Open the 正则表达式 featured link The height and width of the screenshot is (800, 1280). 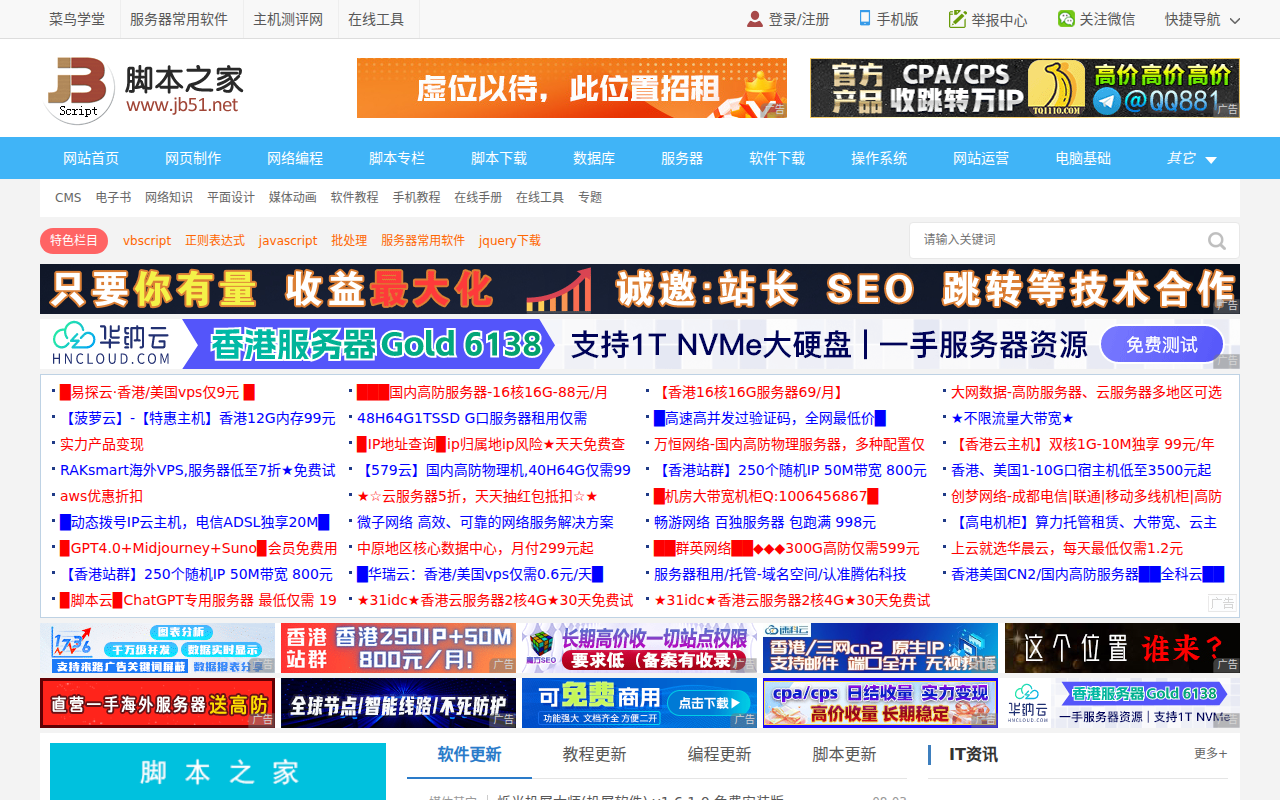[215, 241]
